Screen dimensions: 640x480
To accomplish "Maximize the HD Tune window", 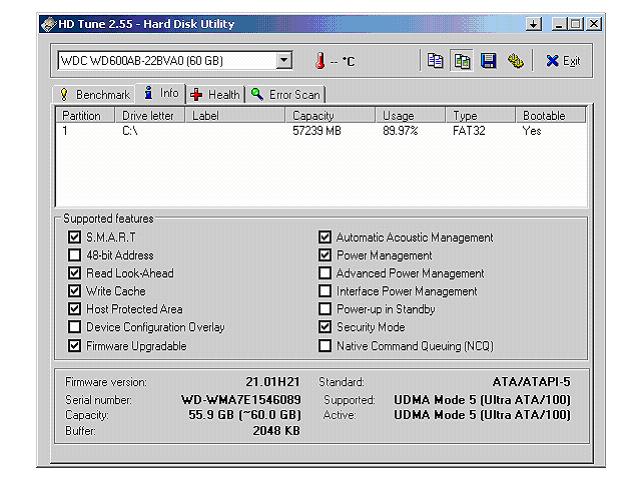I will 576,24.
